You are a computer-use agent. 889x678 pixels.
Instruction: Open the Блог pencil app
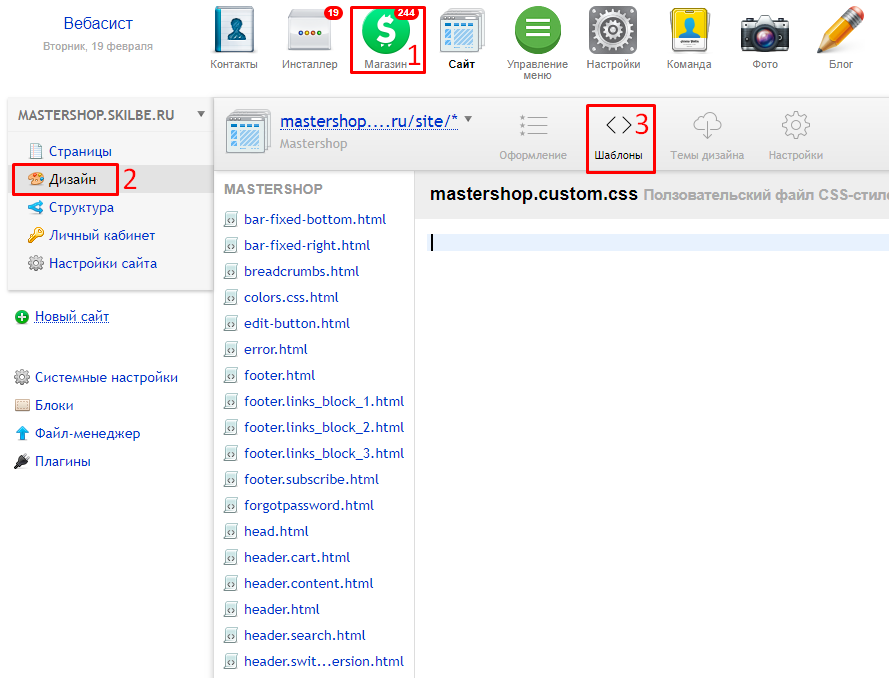pos(840,32)
